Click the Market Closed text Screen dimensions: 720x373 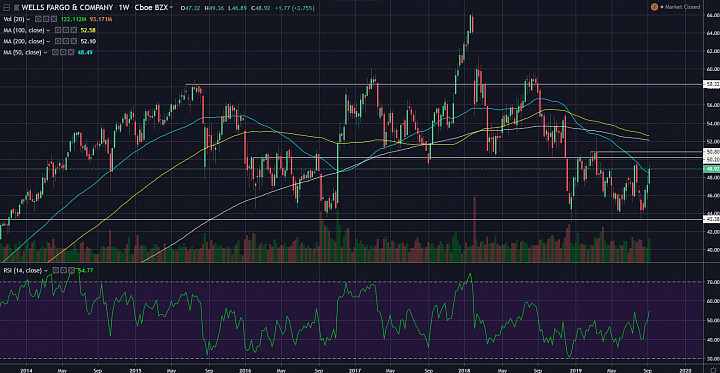pos(683,7)
